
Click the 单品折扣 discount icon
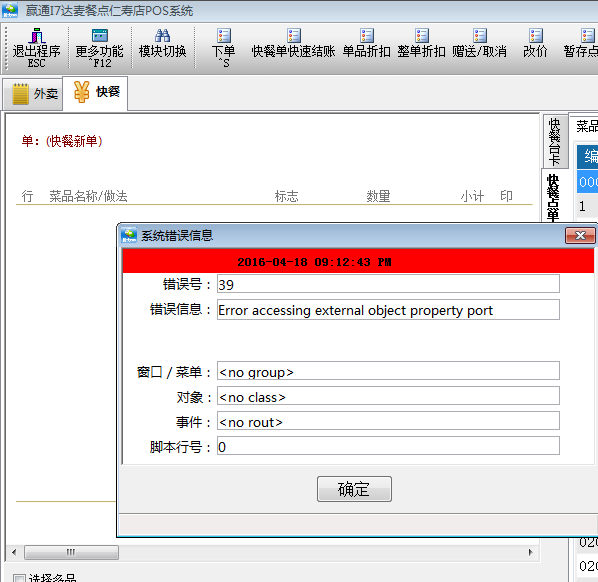coord(367,35)
